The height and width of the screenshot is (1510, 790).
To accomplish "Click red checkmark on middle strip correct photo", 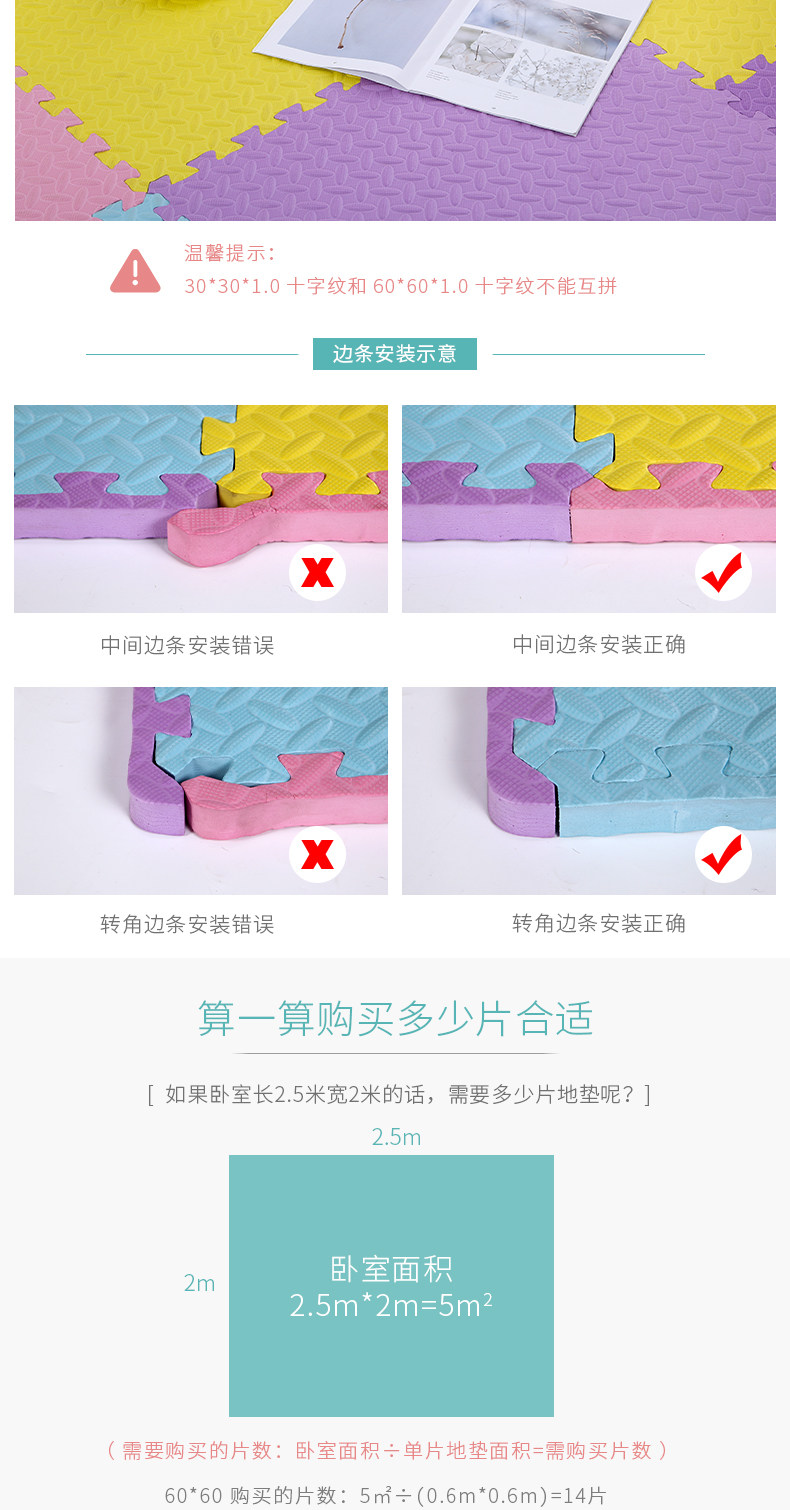I will (x=723, y=573).
